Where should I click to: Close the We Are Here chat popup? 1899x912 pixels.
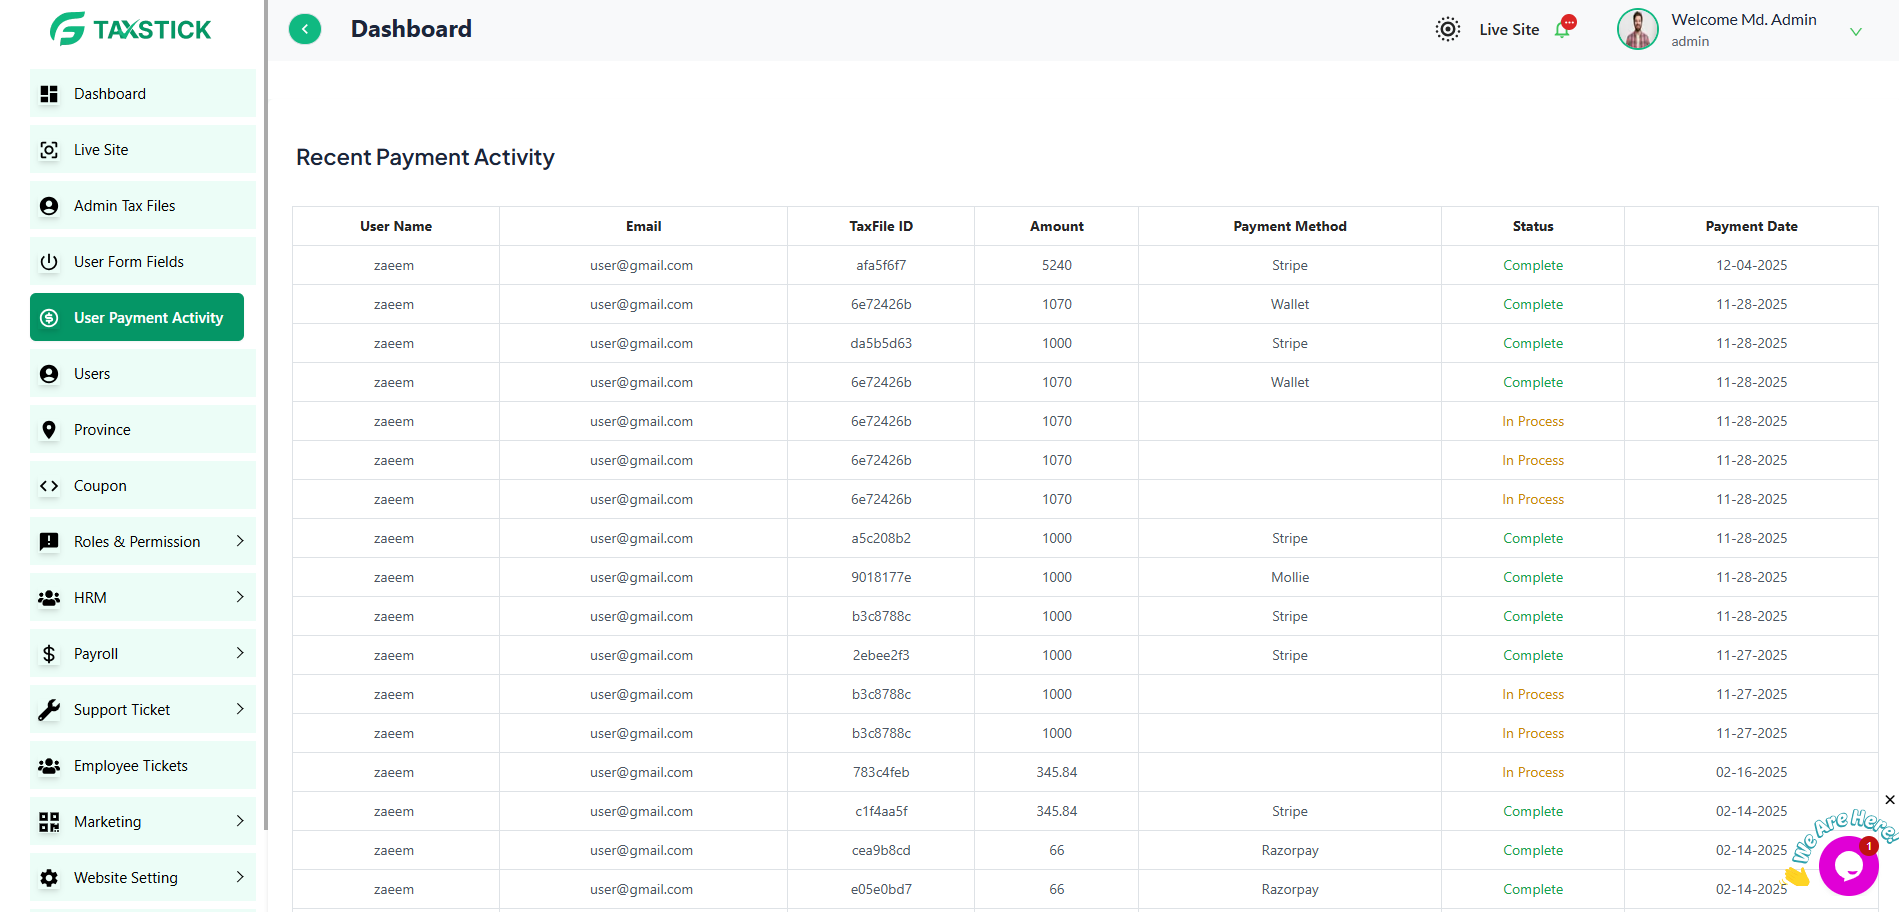coord(1889,800)
